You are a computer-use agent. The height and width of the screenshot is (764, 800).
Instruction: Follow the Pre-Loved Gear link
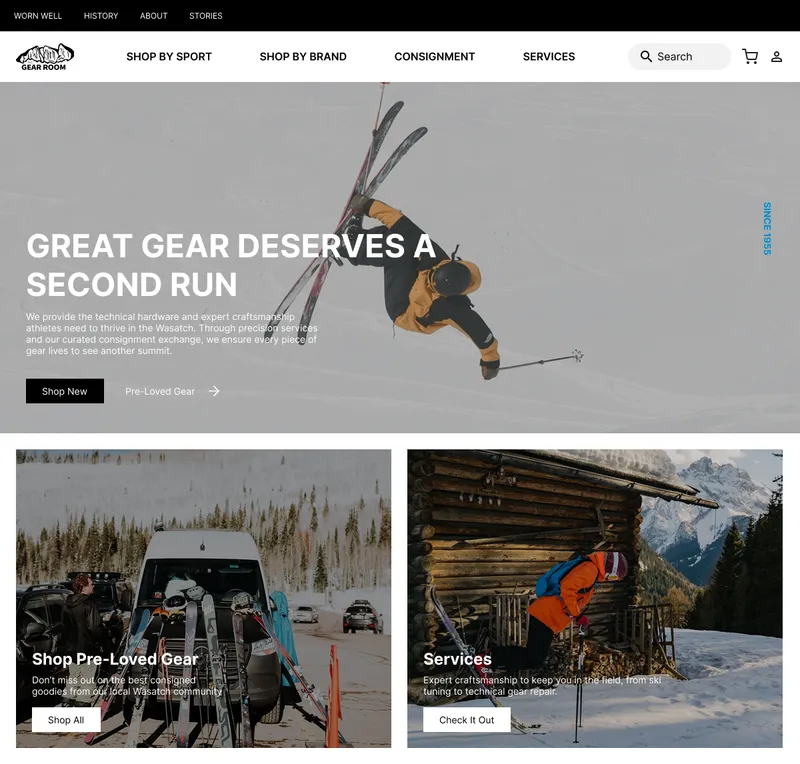(160, 391)
